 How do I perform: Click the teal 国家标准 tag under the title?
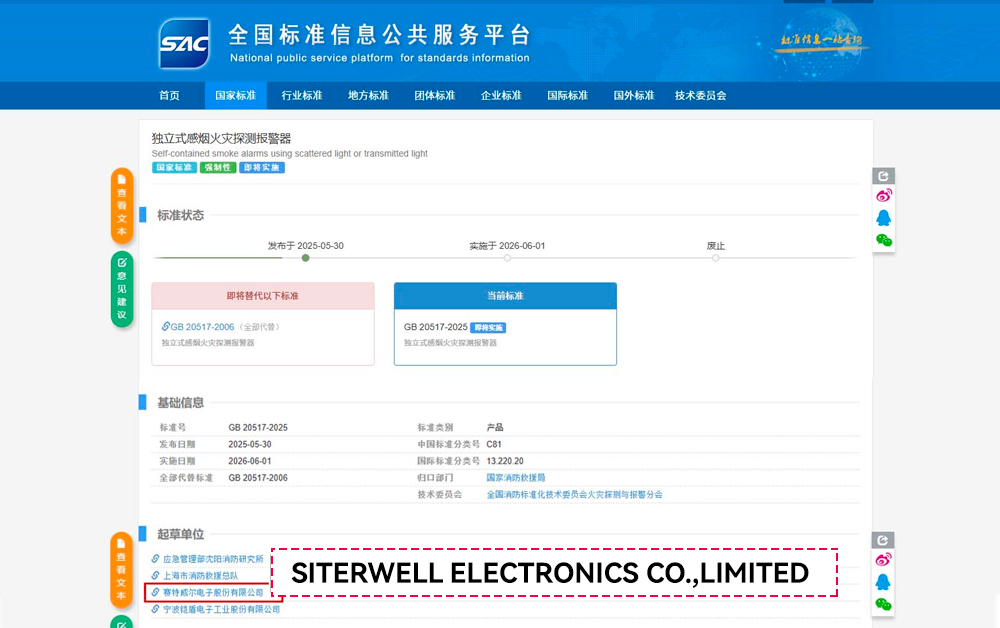(174, 168)
